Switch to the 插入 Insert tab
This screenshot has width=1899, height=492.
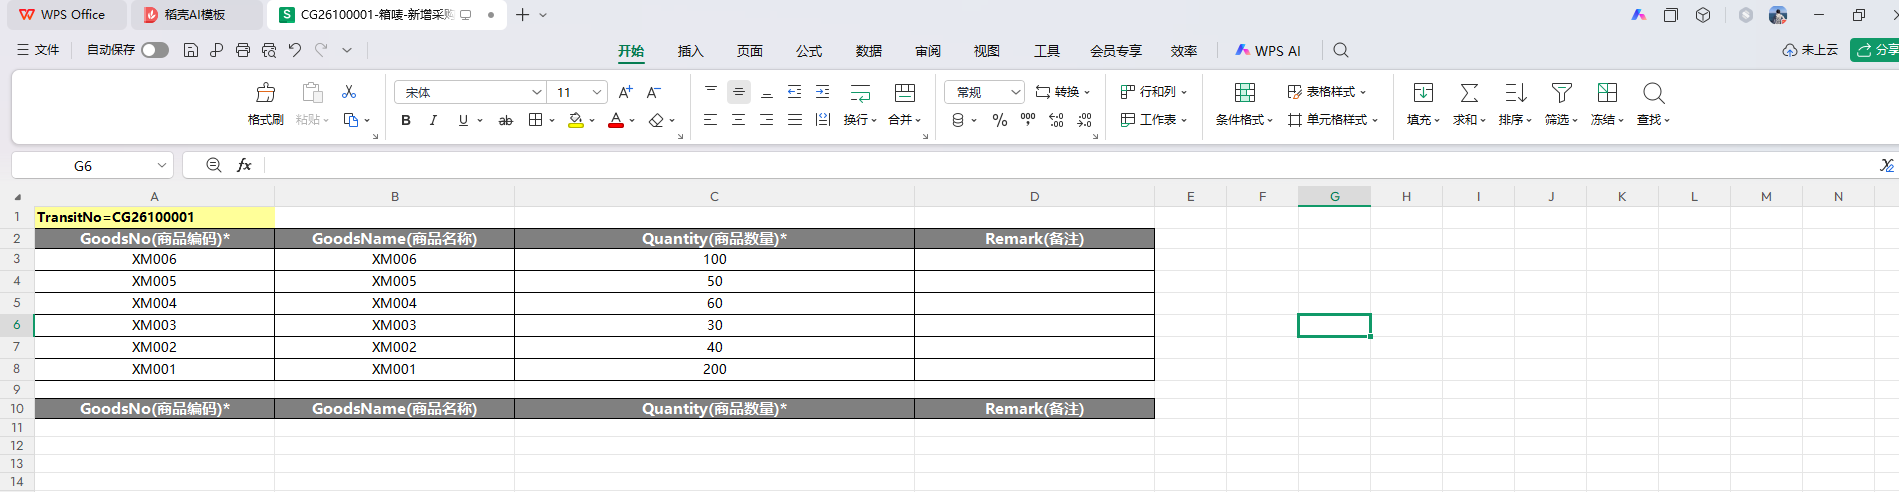(x=691, y=51)
